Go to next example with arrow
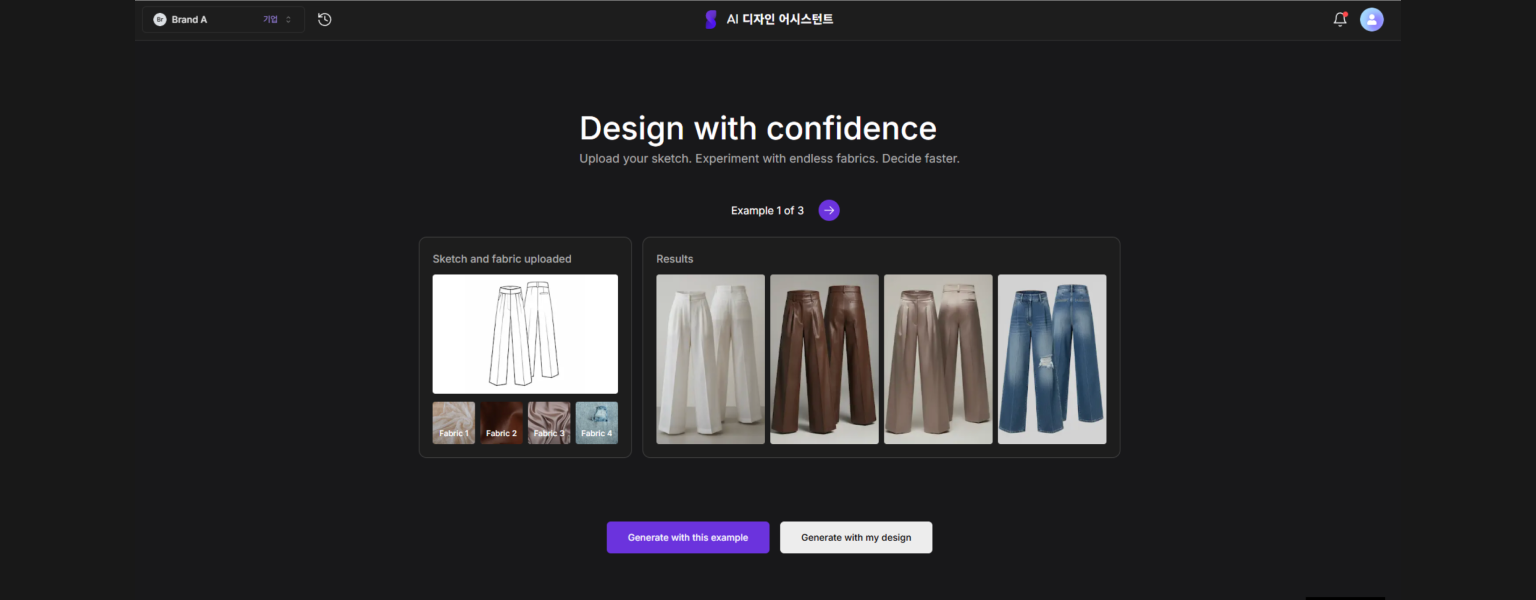This screenshot has width=1536, height=600. pos(829,210)
